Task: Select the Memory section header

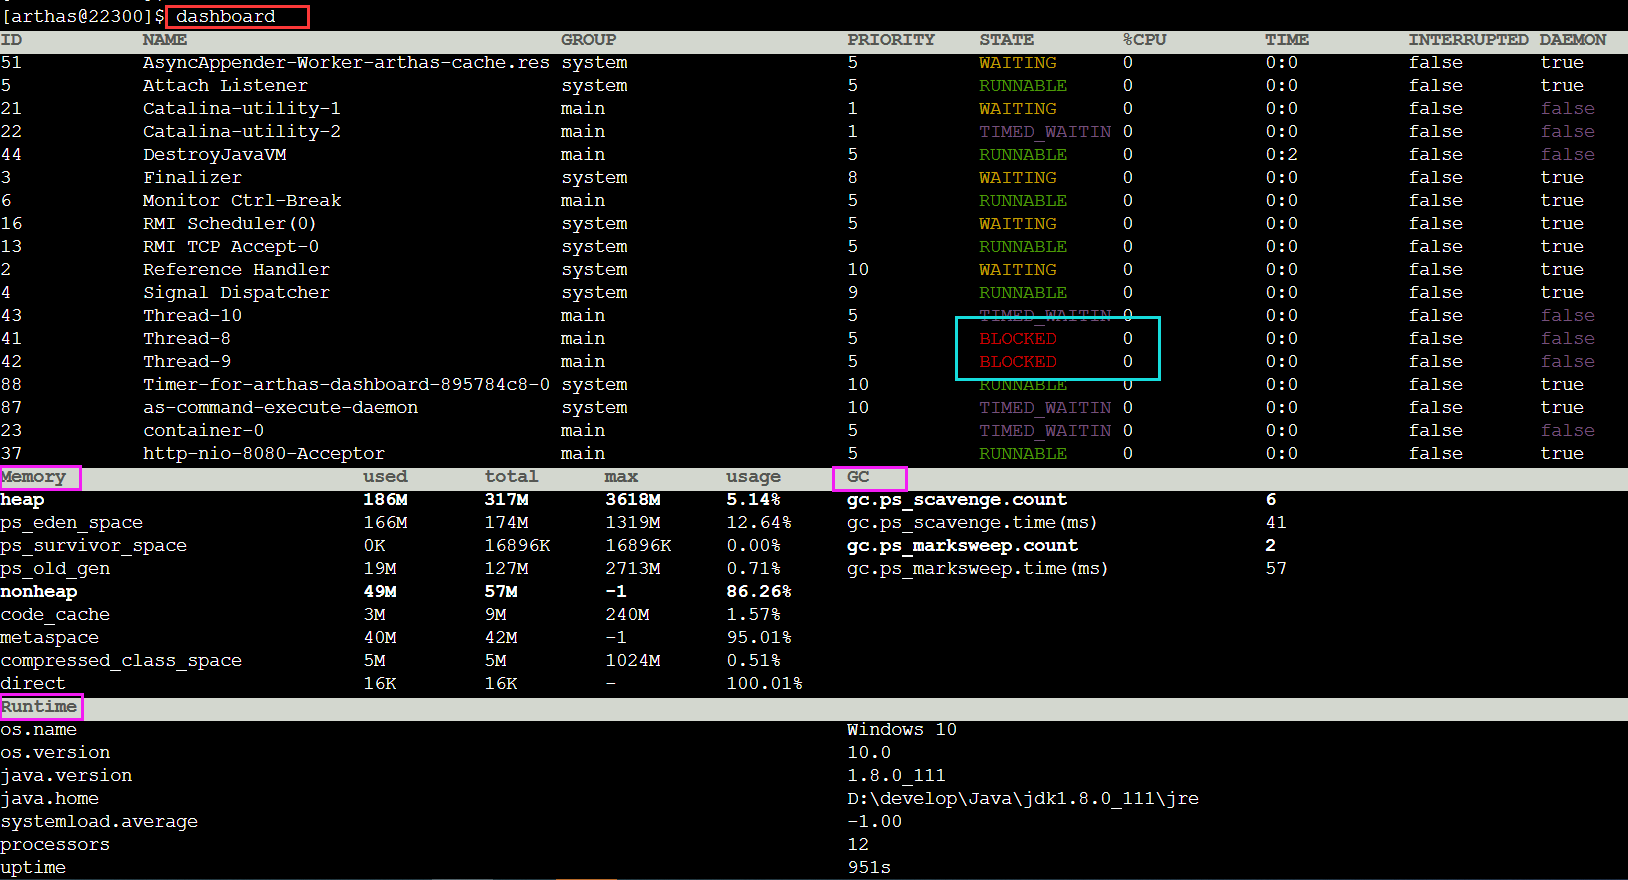Action: (34, 477)
